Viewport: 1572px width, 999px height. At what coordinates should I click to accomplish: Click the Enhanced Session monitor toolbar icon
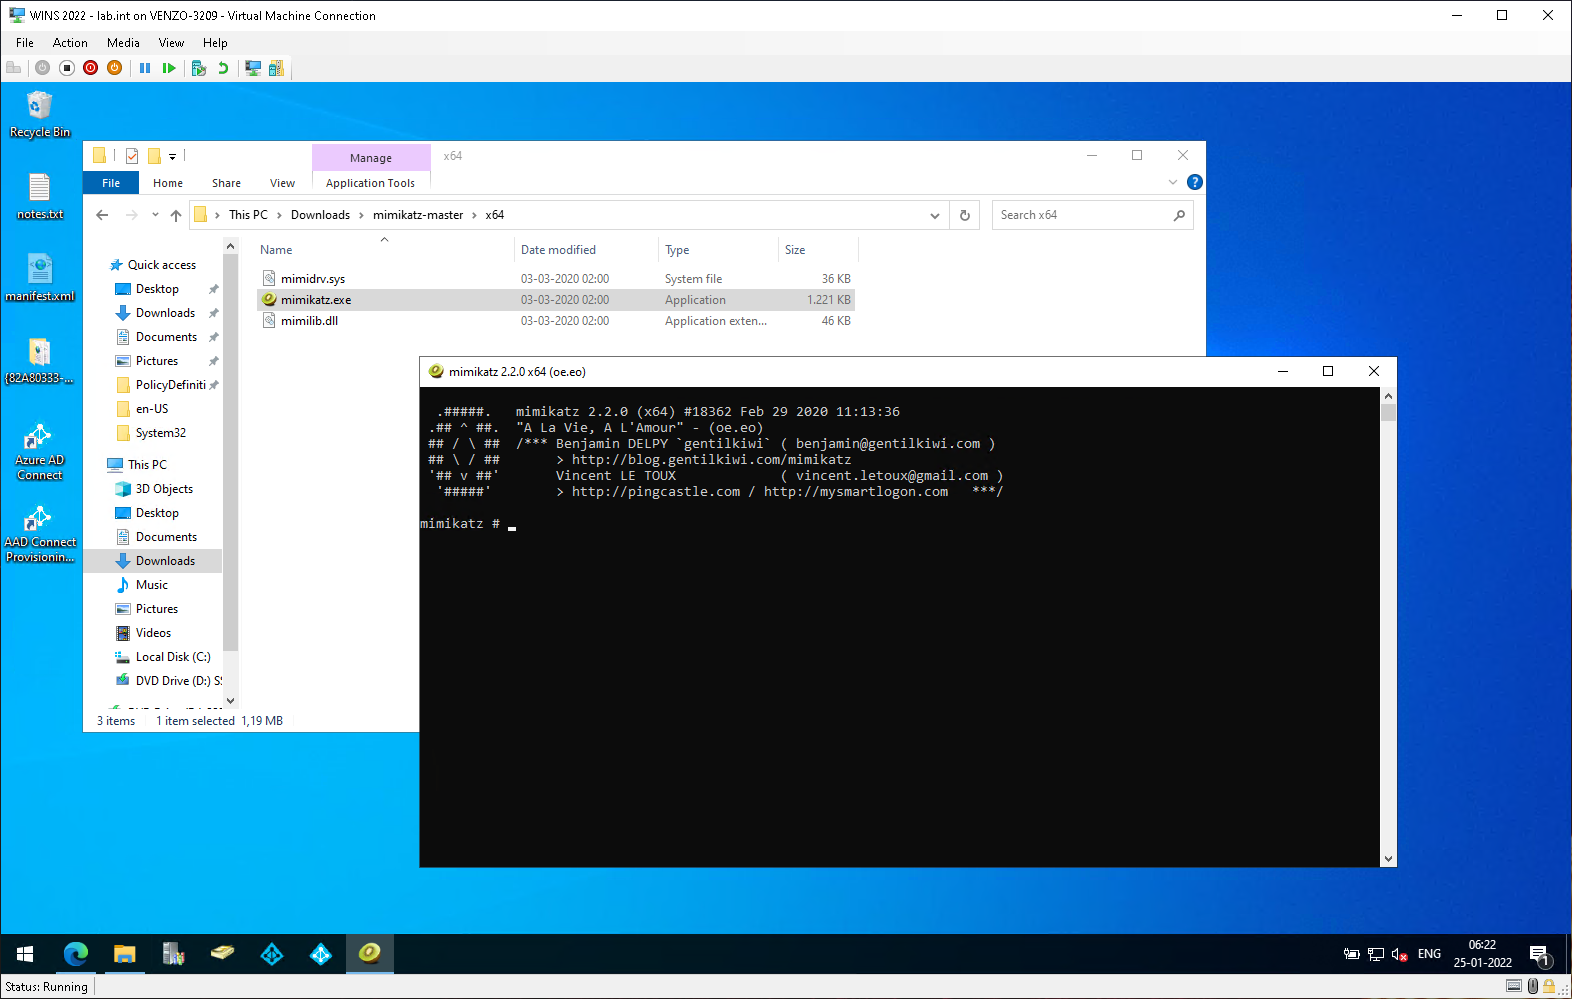tap(253, 68)
